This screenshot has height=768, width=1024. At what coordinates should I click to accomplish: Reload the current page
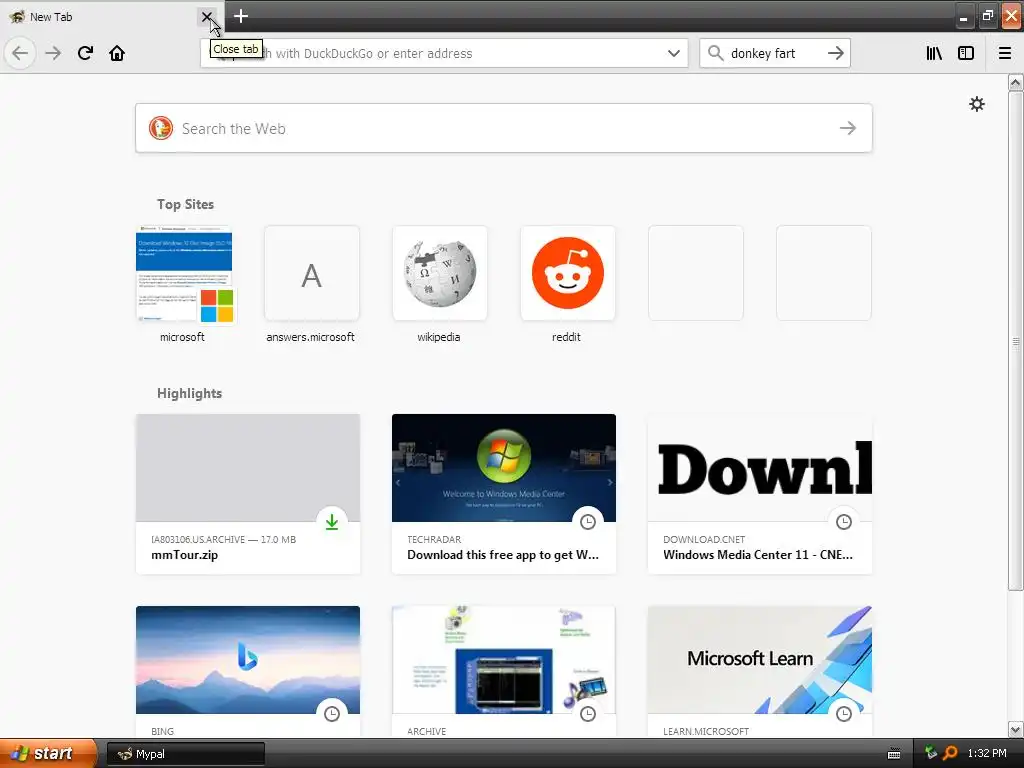click(85, 53)
